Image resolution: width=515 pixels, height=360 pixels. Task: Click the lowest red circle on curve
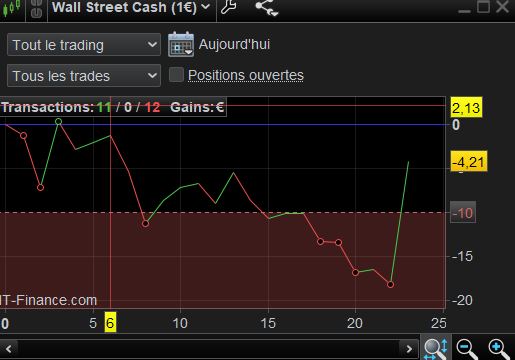[391, 284]
